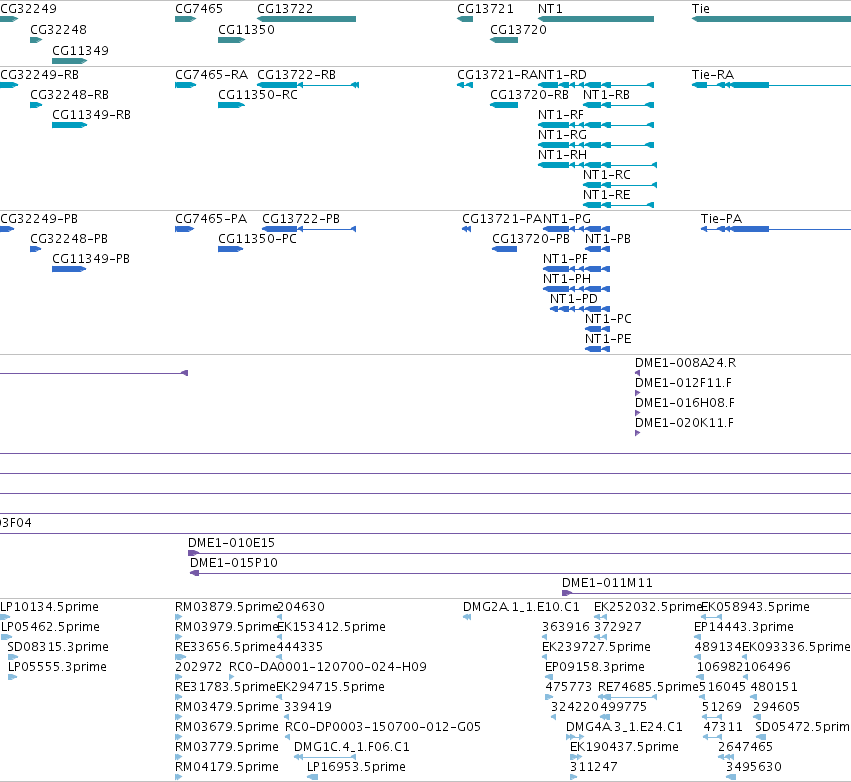
Task: Choose the NT1-PE protein label
Action: coord(608,339)
